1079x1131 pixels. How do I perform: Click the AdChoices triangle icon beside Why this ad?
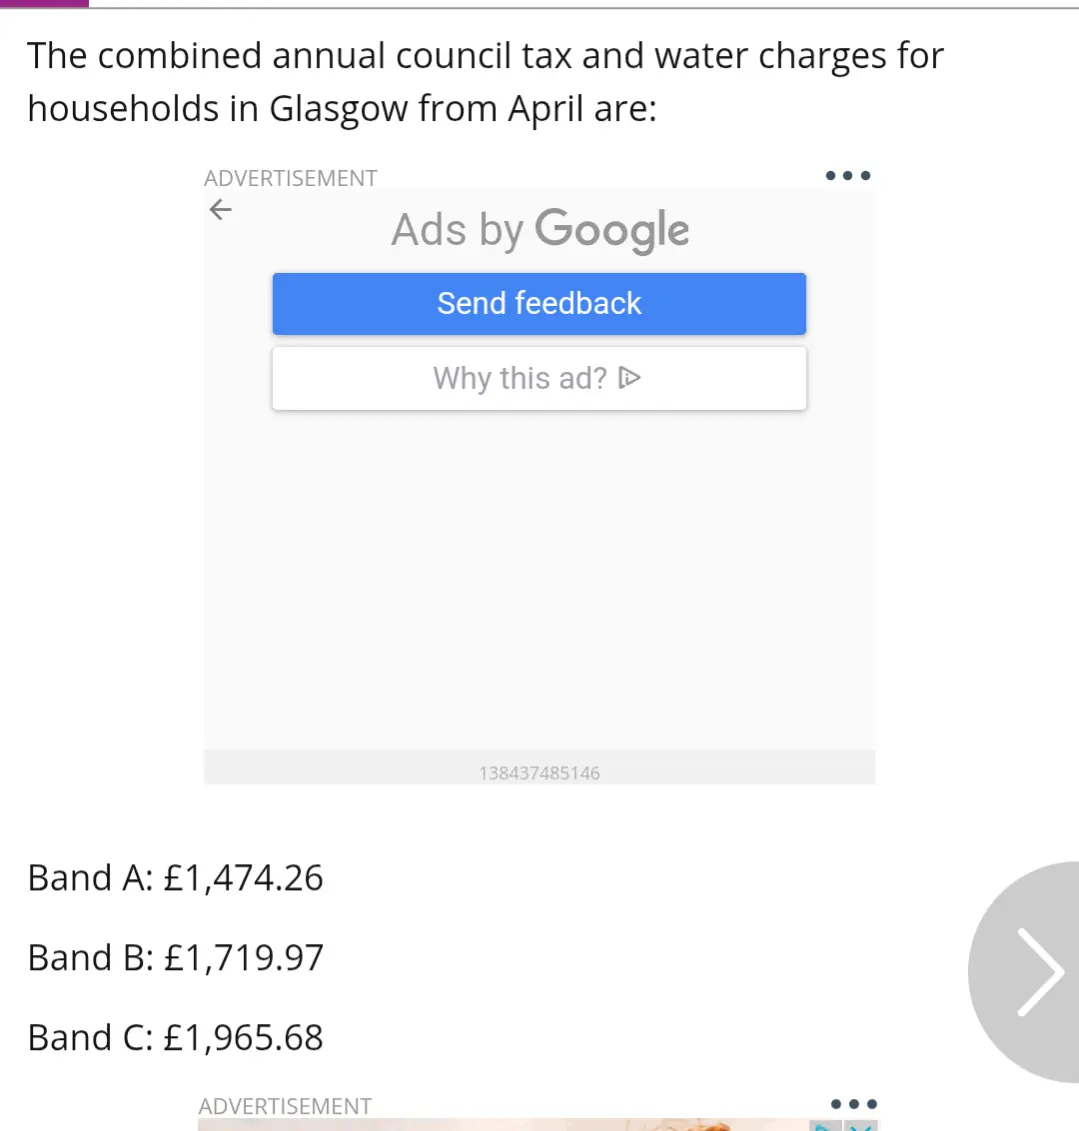point(630,378)
